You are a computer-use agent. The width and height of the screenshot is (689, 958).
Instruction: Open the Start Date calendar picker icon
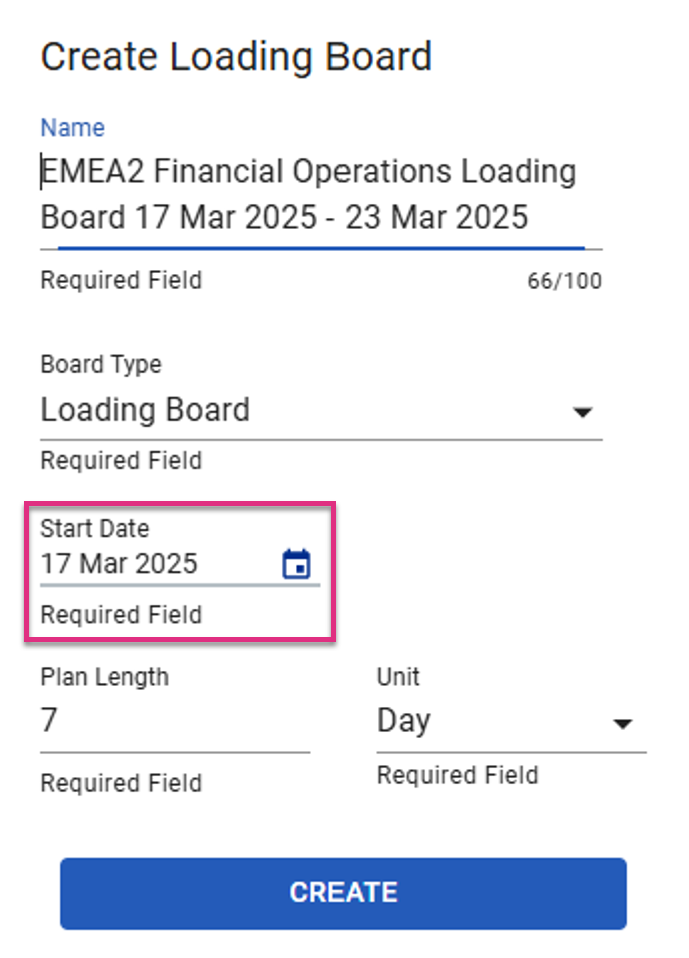(296, 563)
